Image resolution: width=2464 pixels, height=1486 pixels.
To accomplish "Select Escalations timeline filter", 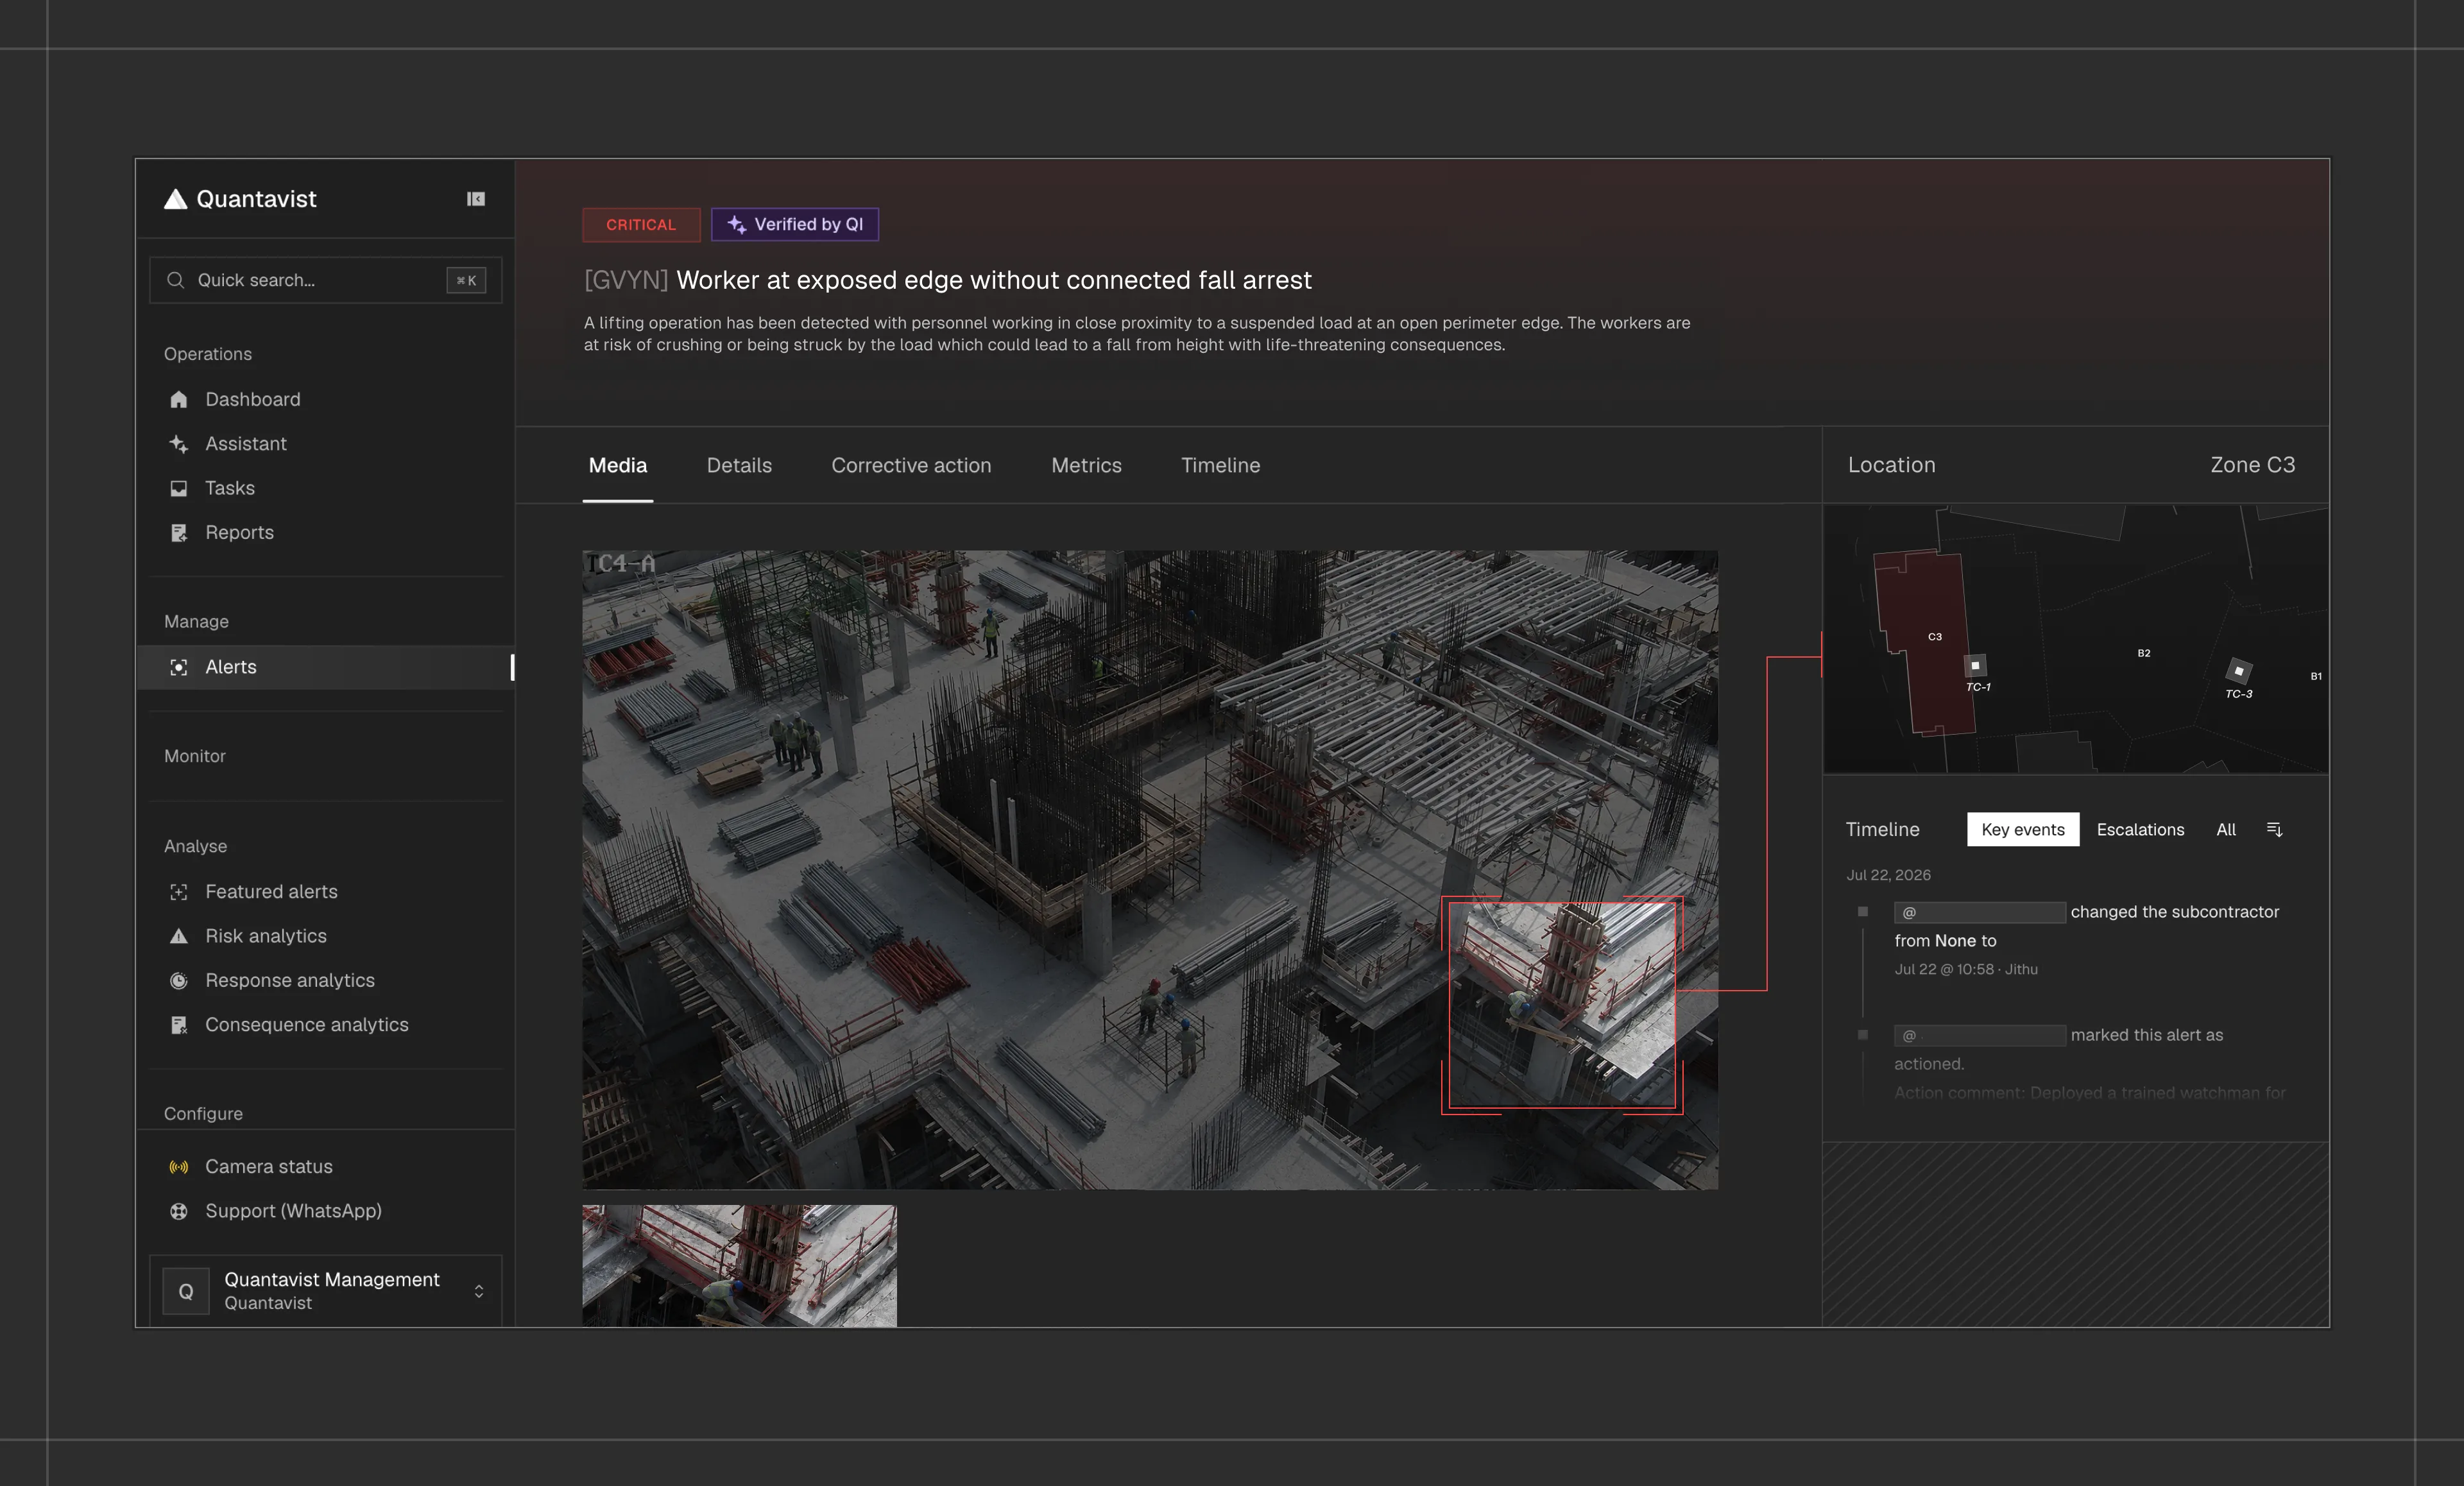I will click(x=2140, y=829).
